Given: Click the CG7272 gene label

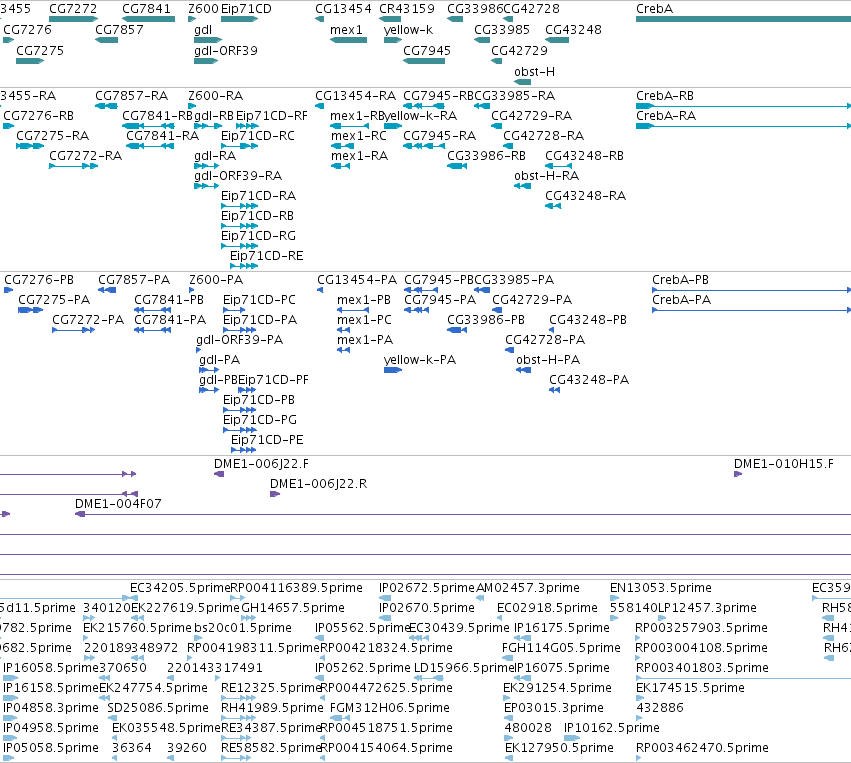Looking at the screenshot, I should 73,9.
